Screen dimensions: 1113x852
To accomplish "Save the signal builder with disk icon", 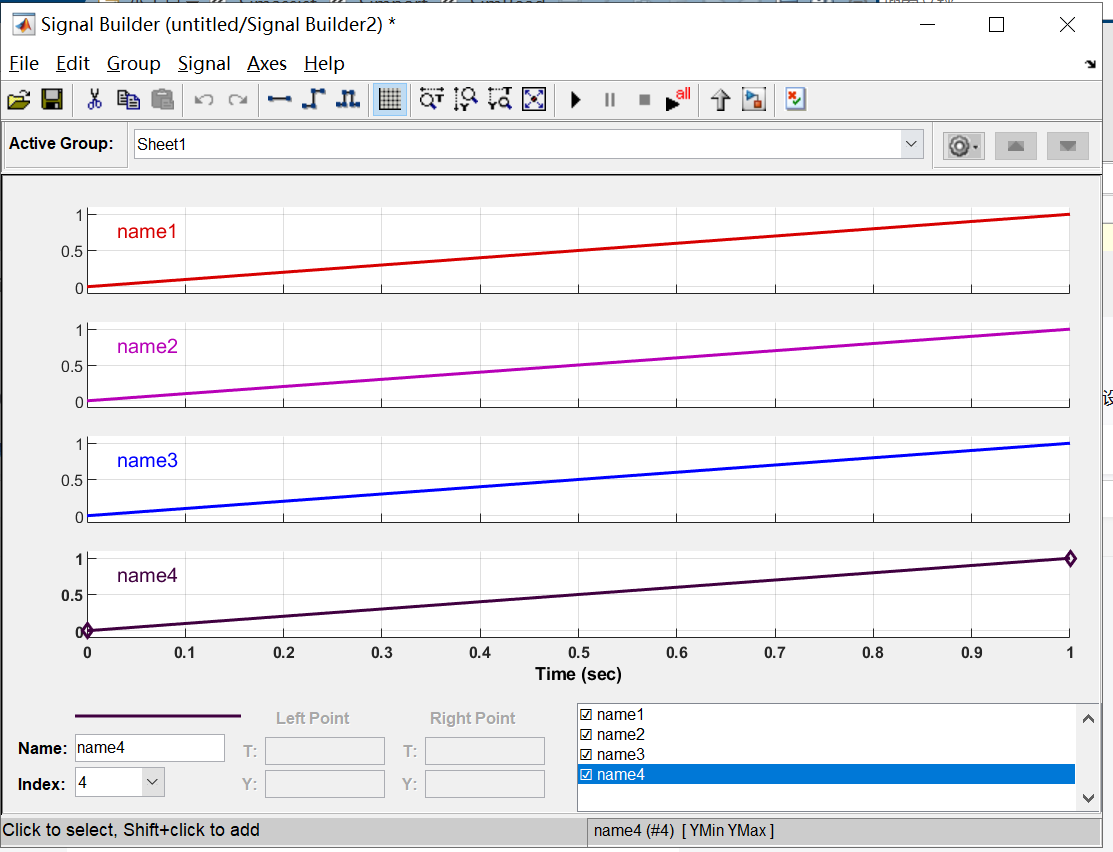I will (x=53, y=99).
